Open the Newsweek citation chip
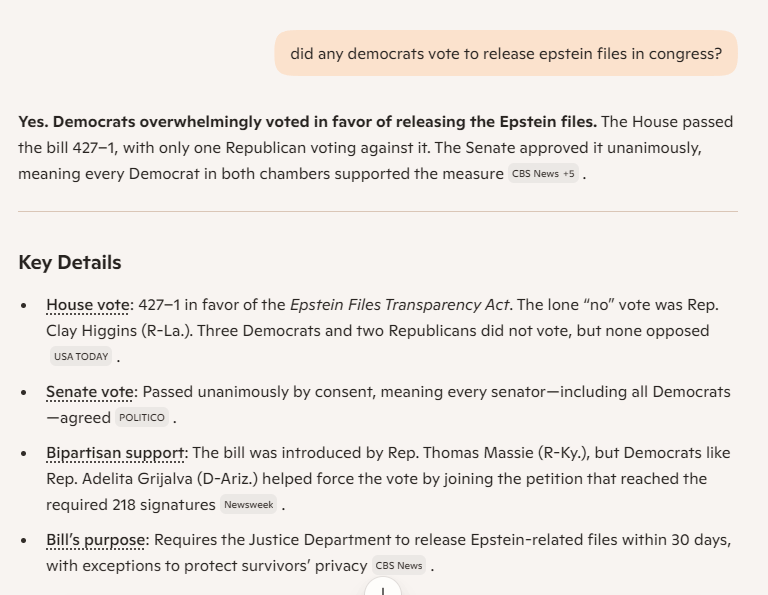The height and width of the screenshot is (595, 768). (248, 505)
